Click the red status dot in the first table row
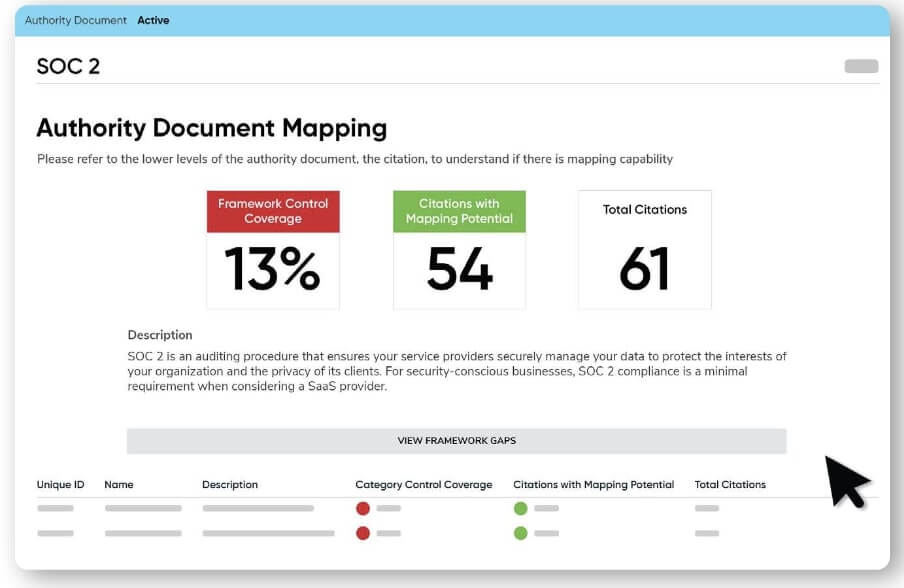904x588 pixels. (x=363, y=508)
